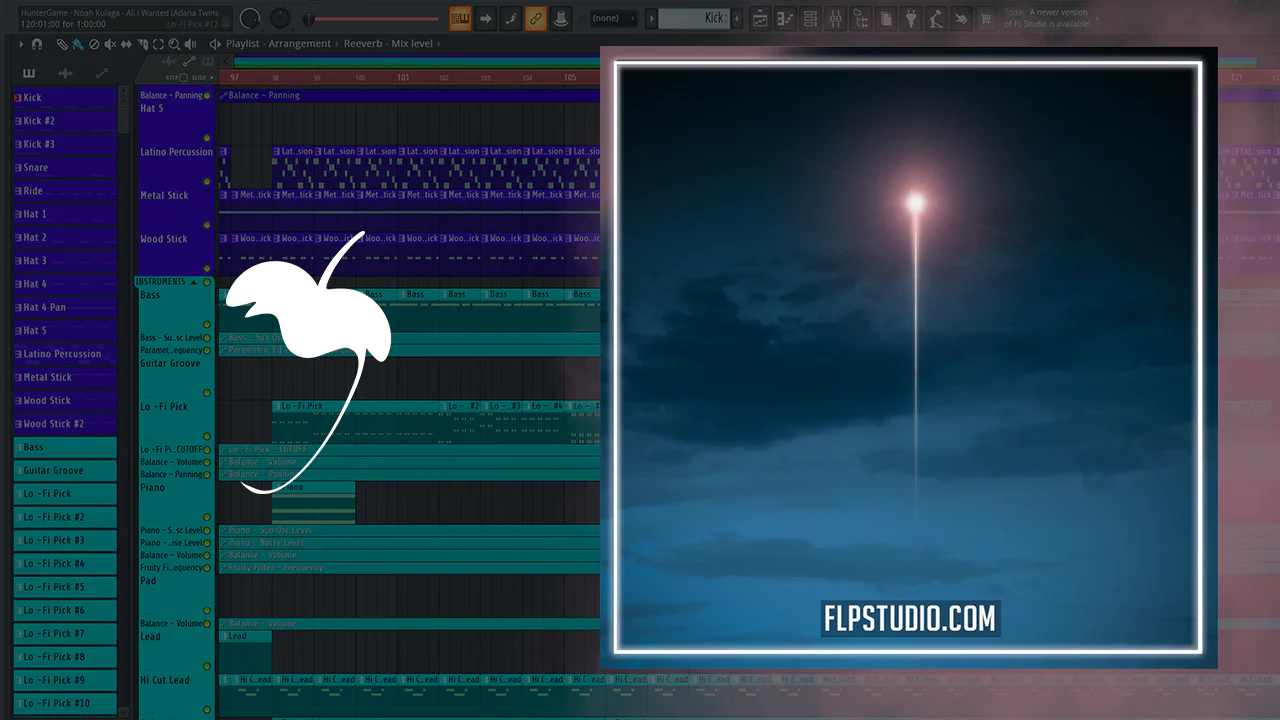Toggle the typing keyboard to piano button
This screenshot has width=1280, height=720.
click(x=460, y=18)
